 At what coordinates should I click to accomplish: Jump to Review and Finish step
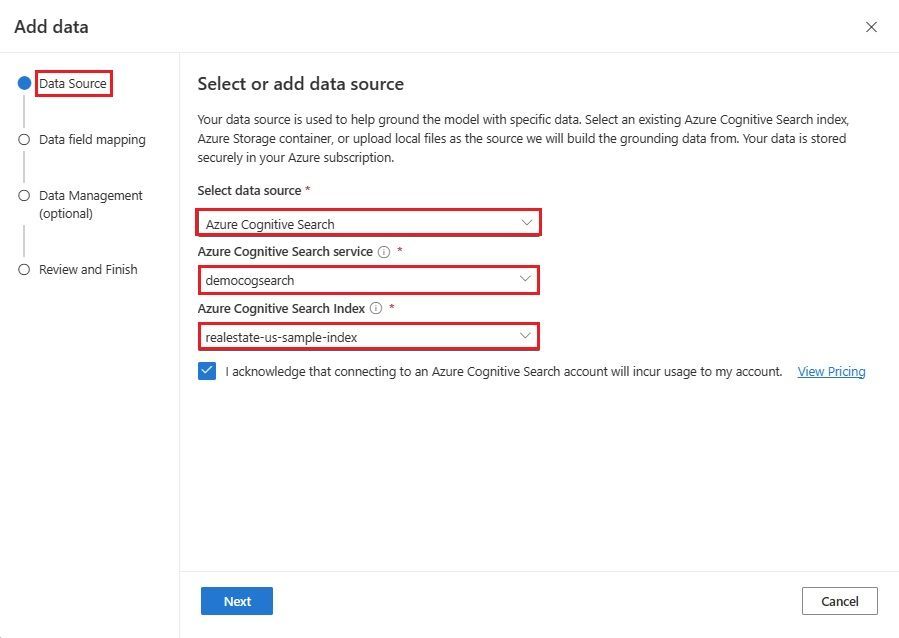tap(88, 270)
